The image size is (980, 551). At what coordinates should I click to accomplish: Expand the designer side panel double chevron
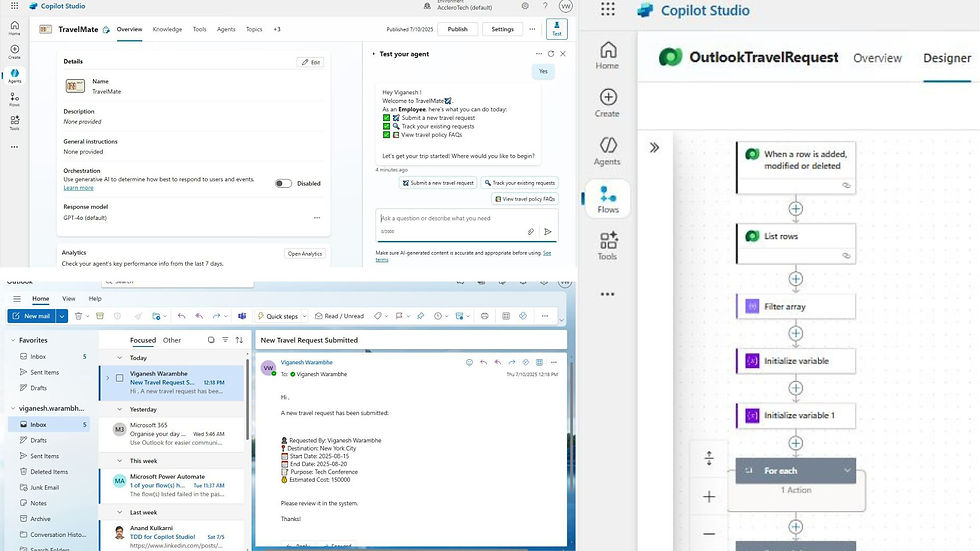(x=654, y=148)
